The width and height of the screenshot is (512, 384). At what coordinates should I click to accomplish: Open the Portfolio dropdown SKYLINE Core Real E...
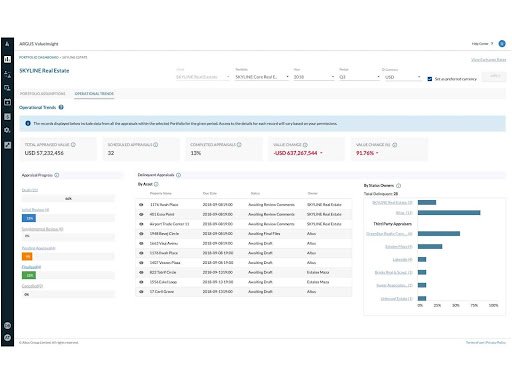tap(262, 77)
